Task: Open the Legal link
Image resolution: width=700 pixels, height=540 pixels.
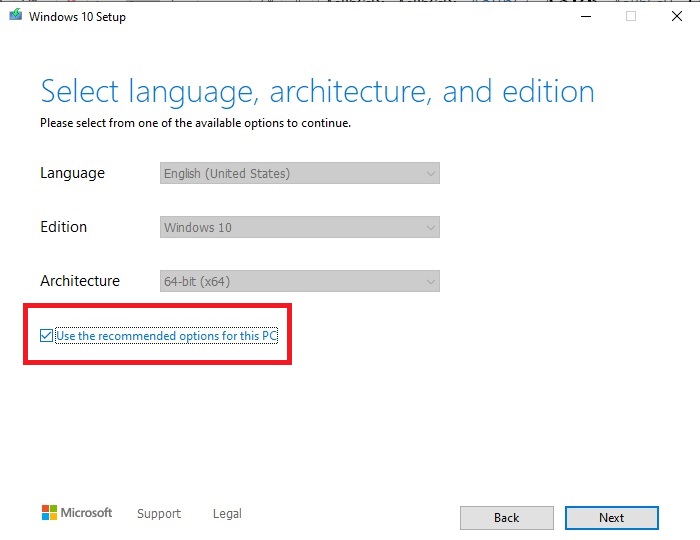Action: (x=227, y=514)
